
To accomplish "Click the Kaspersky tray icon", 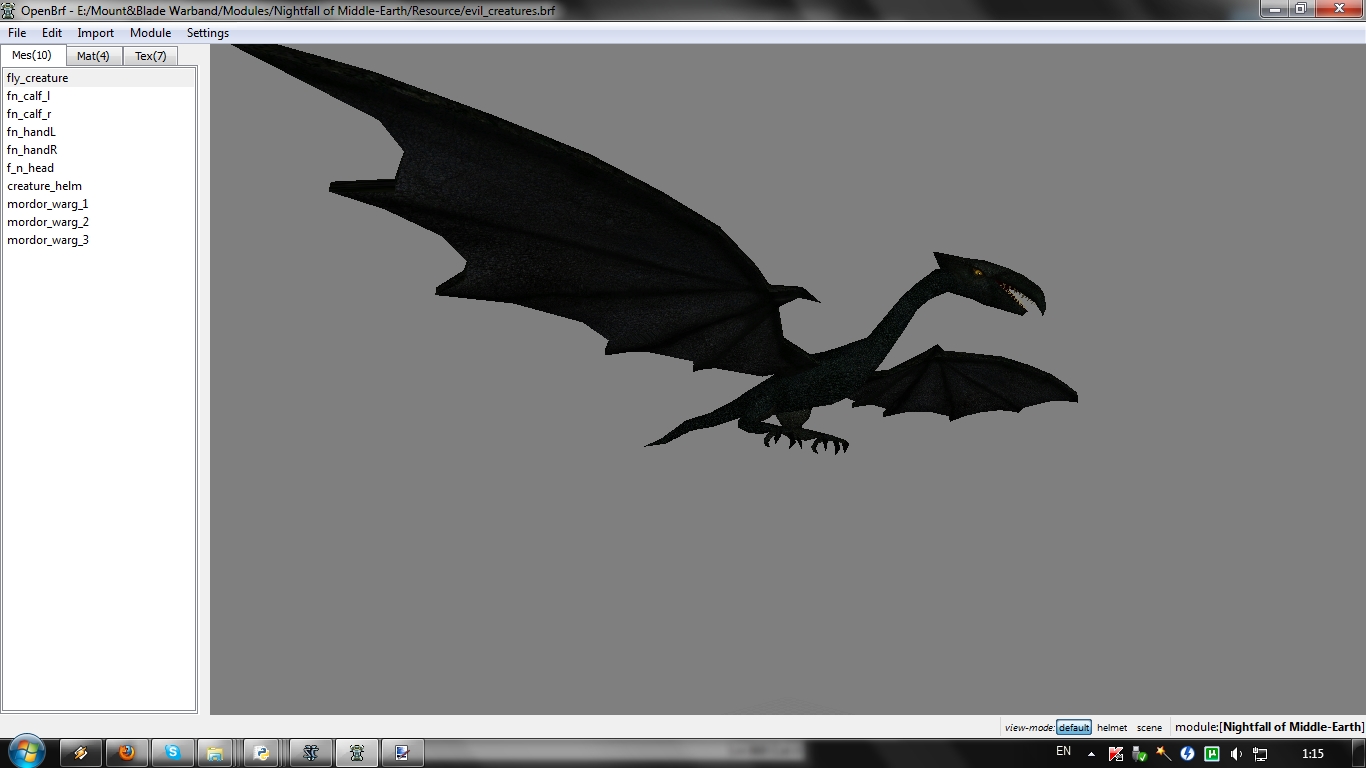I will tap(1116, 753).
